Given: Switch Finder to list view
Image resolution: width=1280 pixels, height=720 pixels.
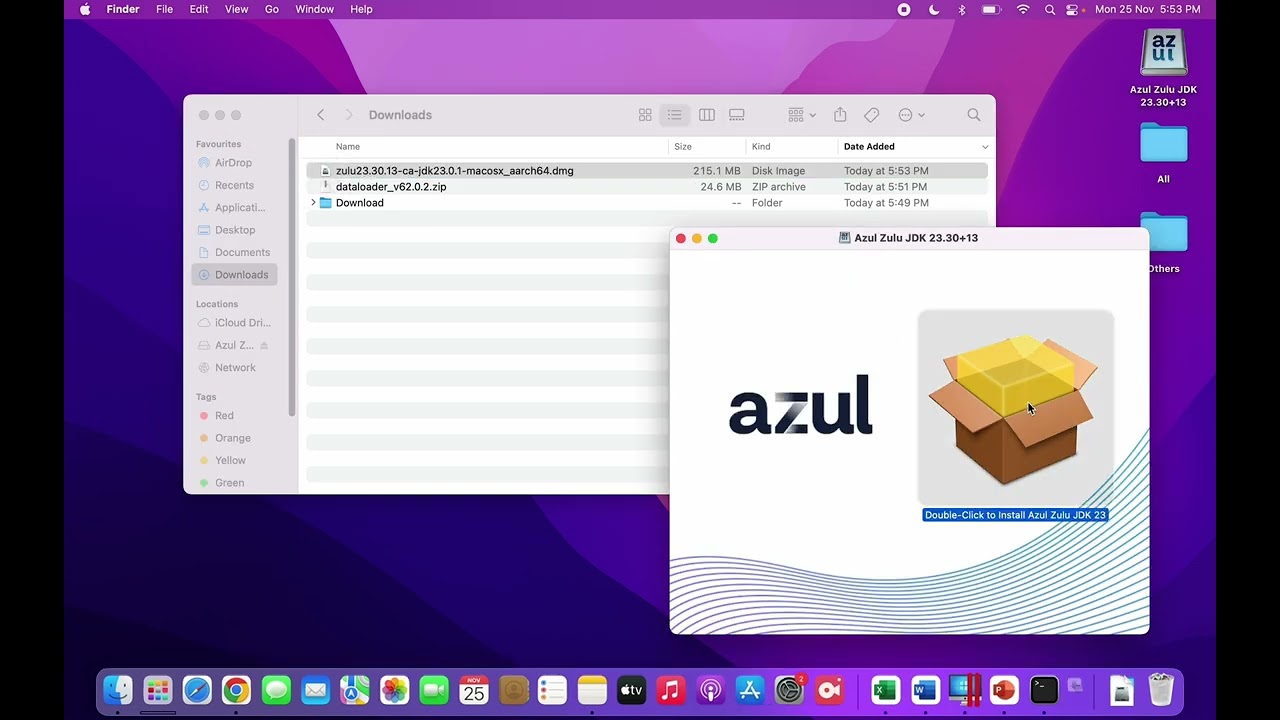Looking at the screenshot, I should point(675,115).
